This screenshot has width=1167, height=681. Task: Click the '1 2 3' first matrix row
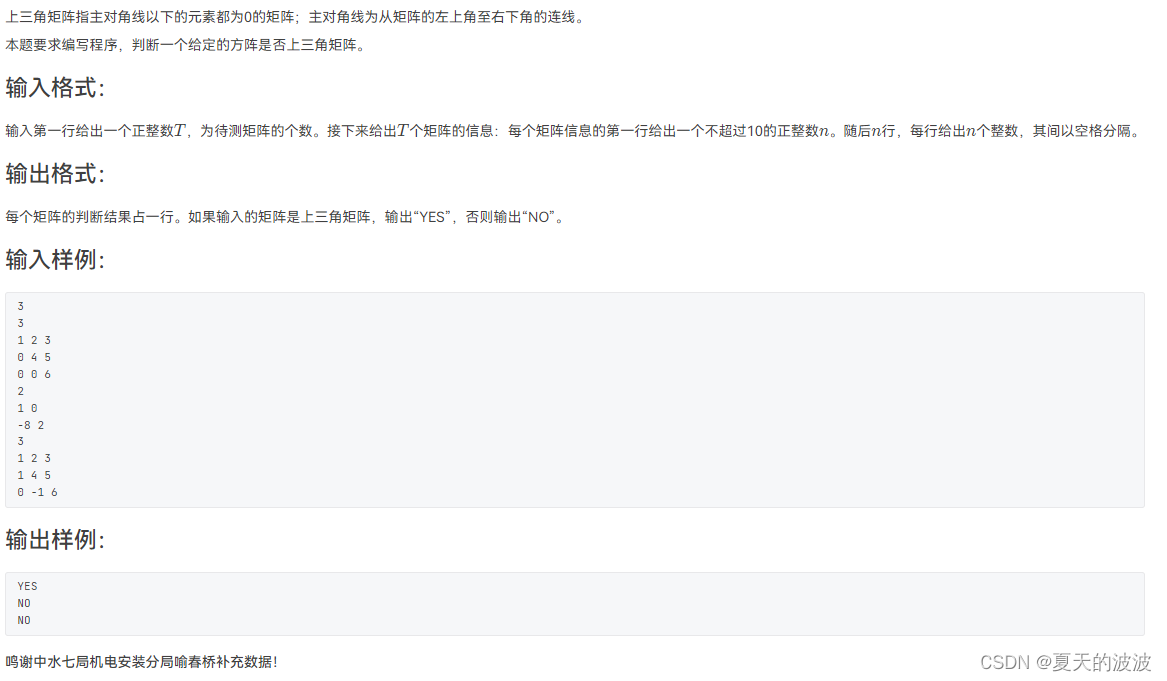coord(34,340)
